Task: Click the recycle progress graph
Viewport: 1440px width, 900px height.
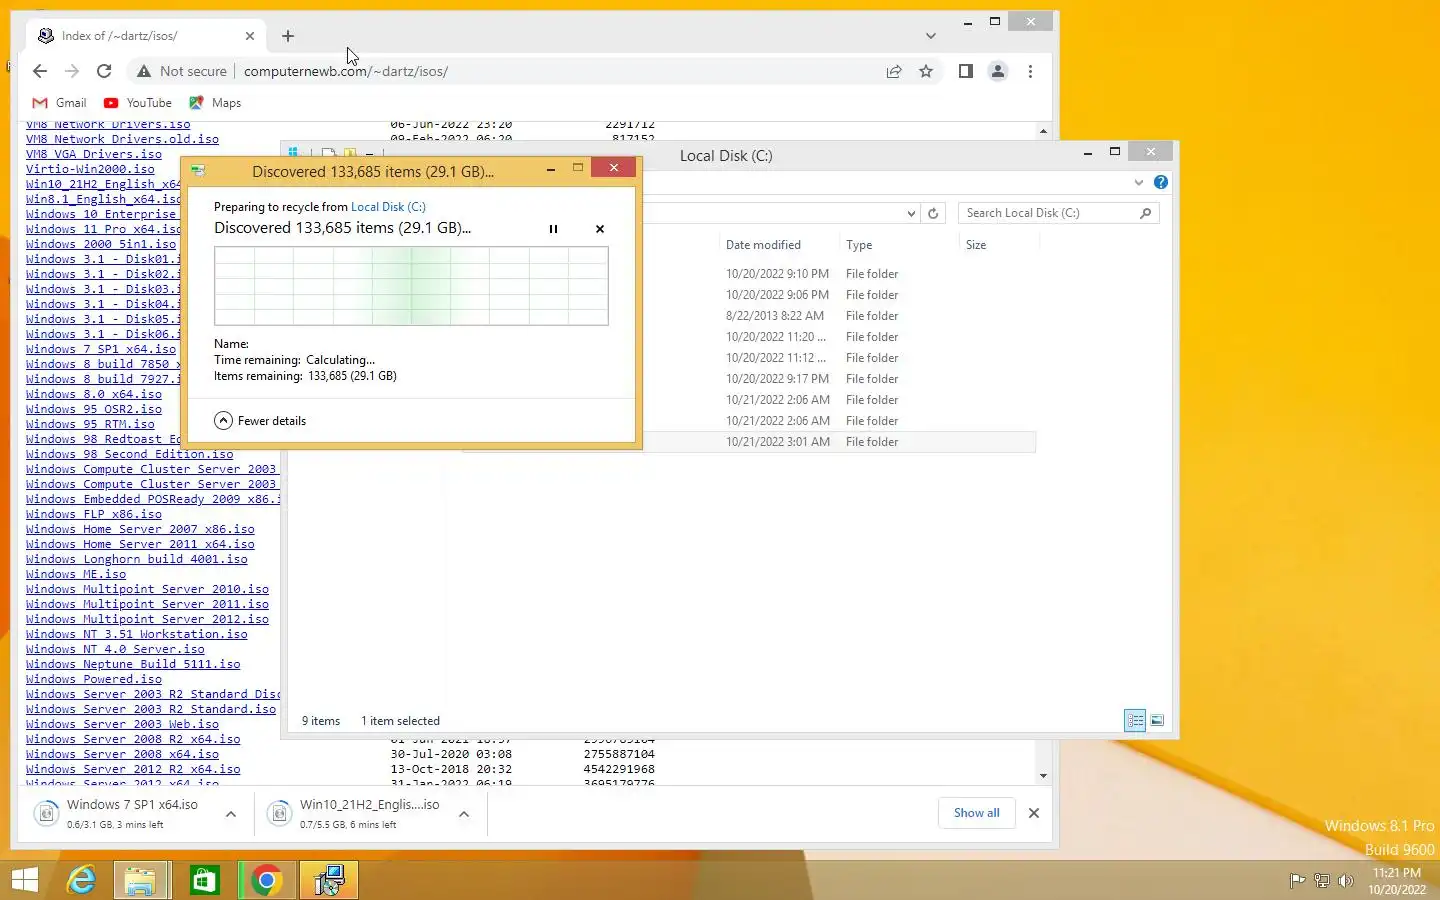Action: (x=411, y=286)
